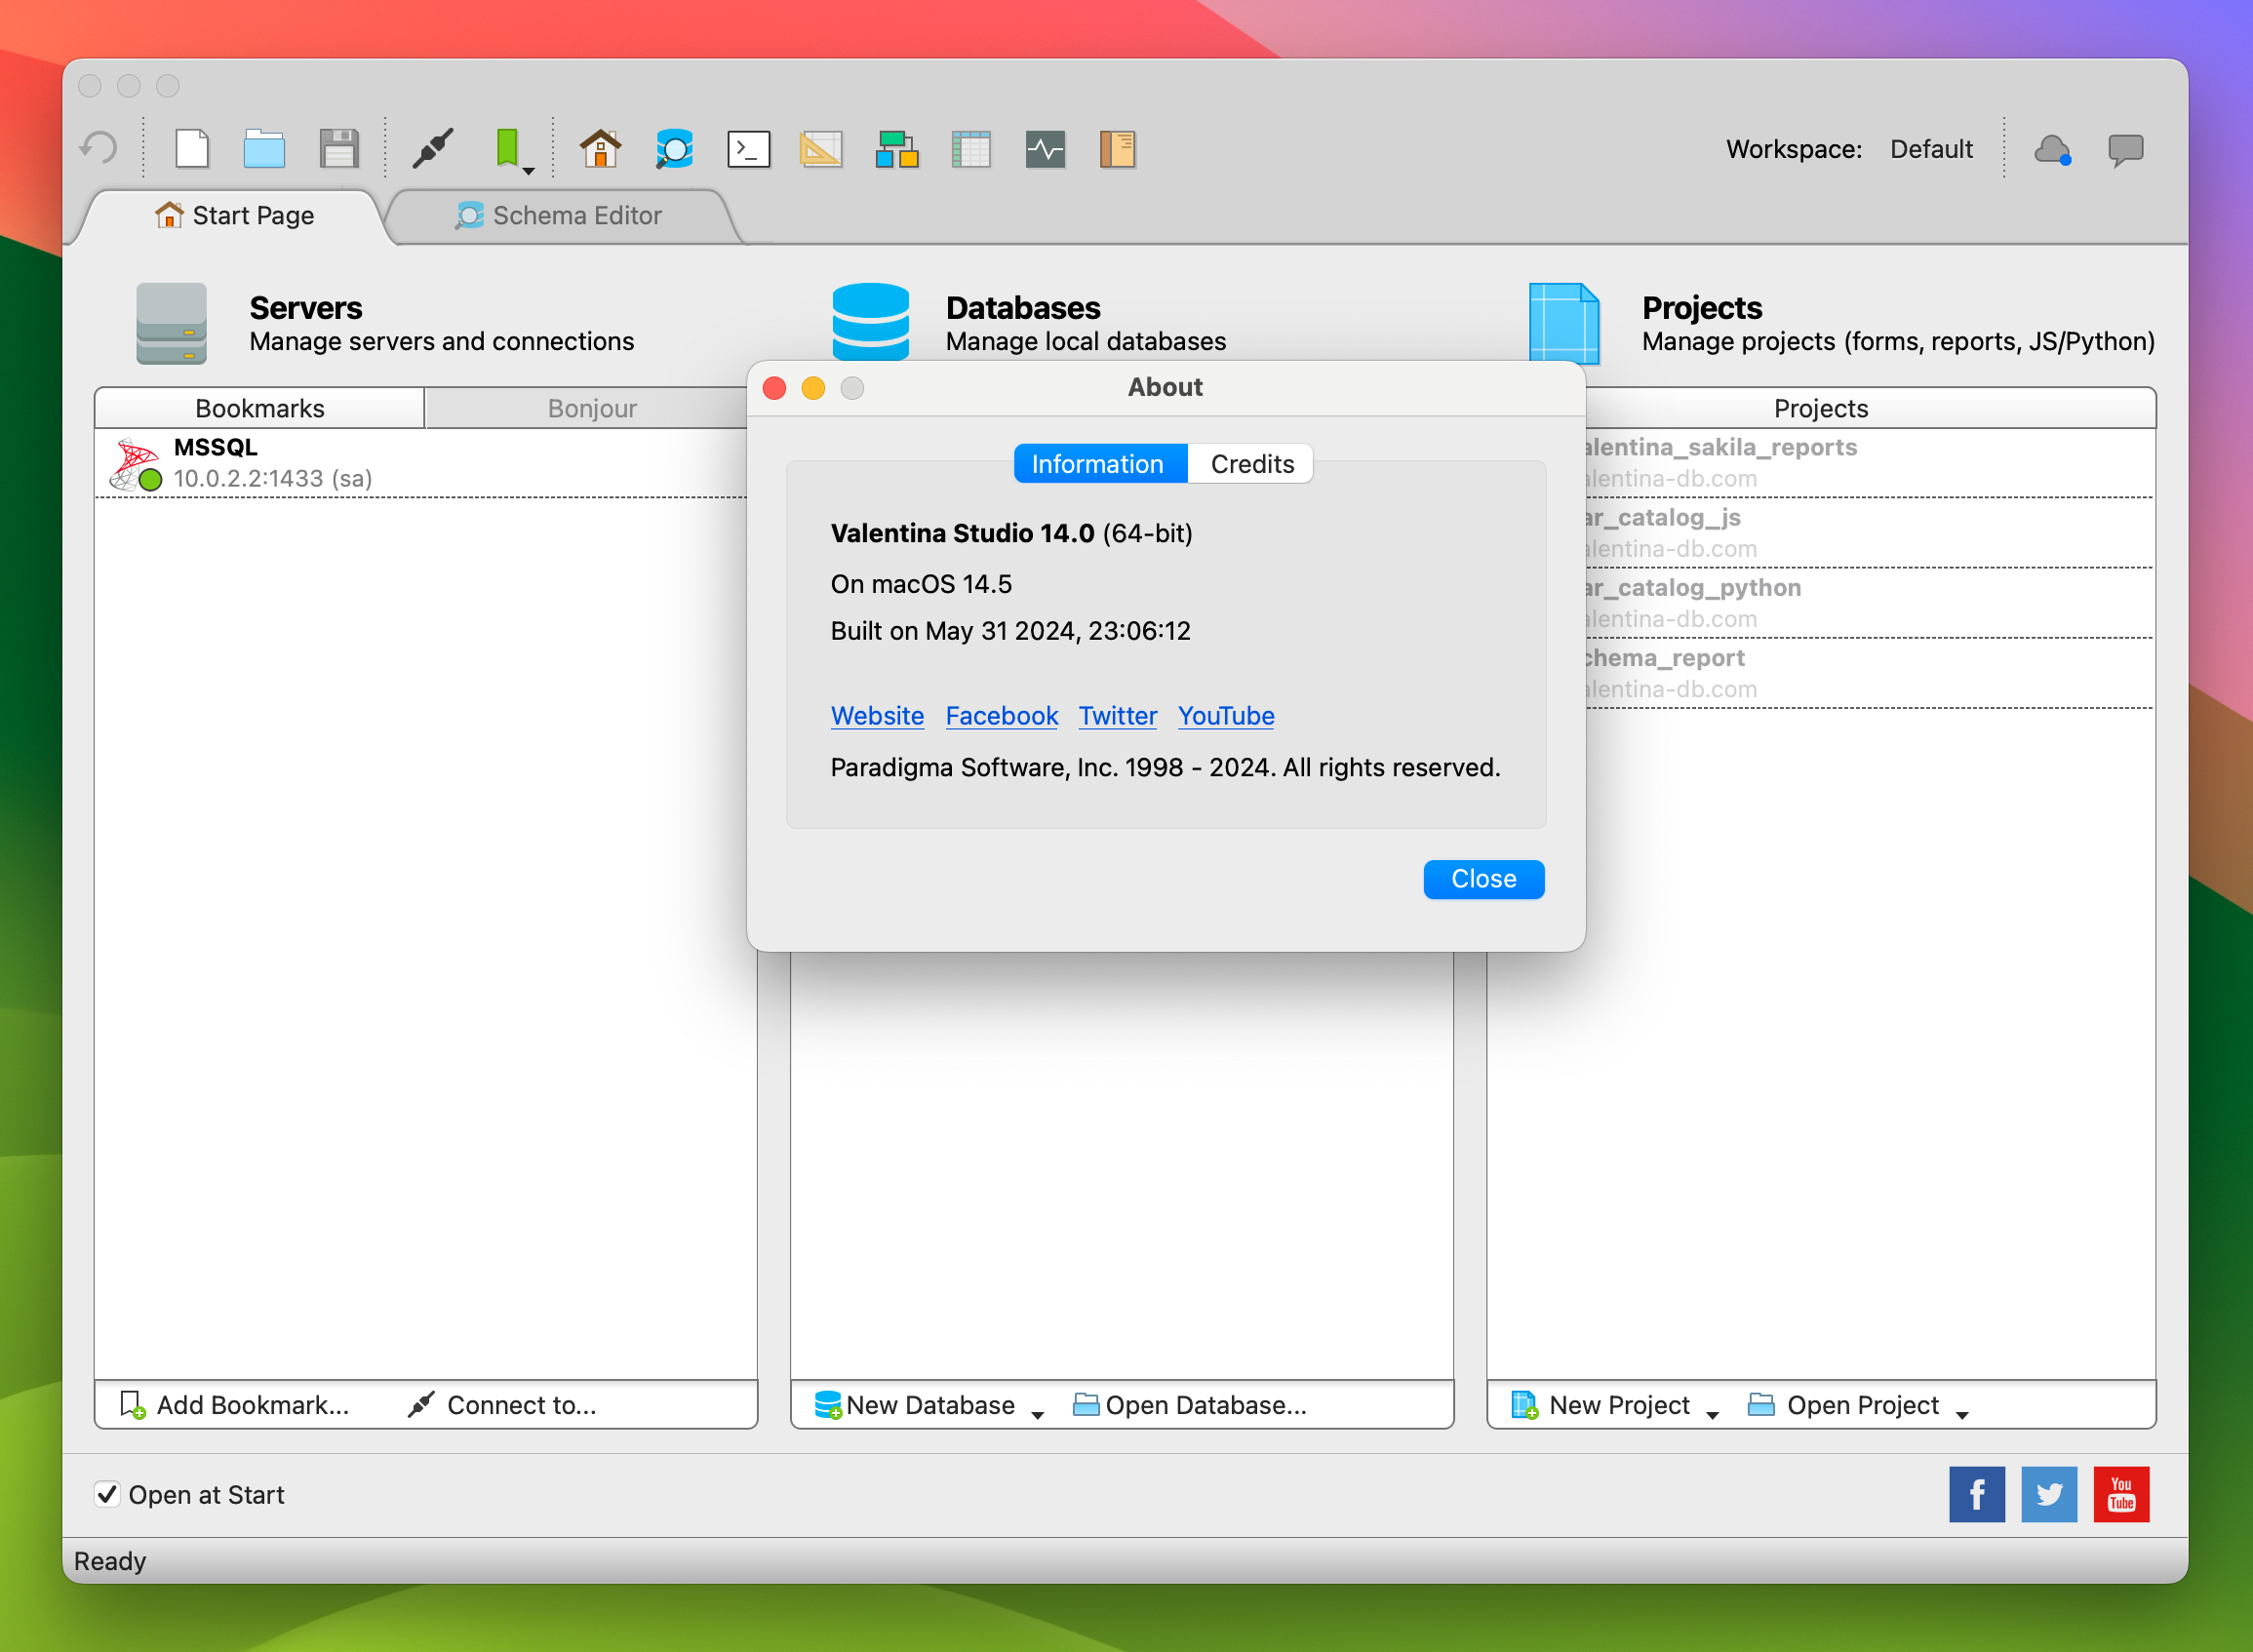
Task: Select the MSSQL bookmark entry
Action: 426,463
